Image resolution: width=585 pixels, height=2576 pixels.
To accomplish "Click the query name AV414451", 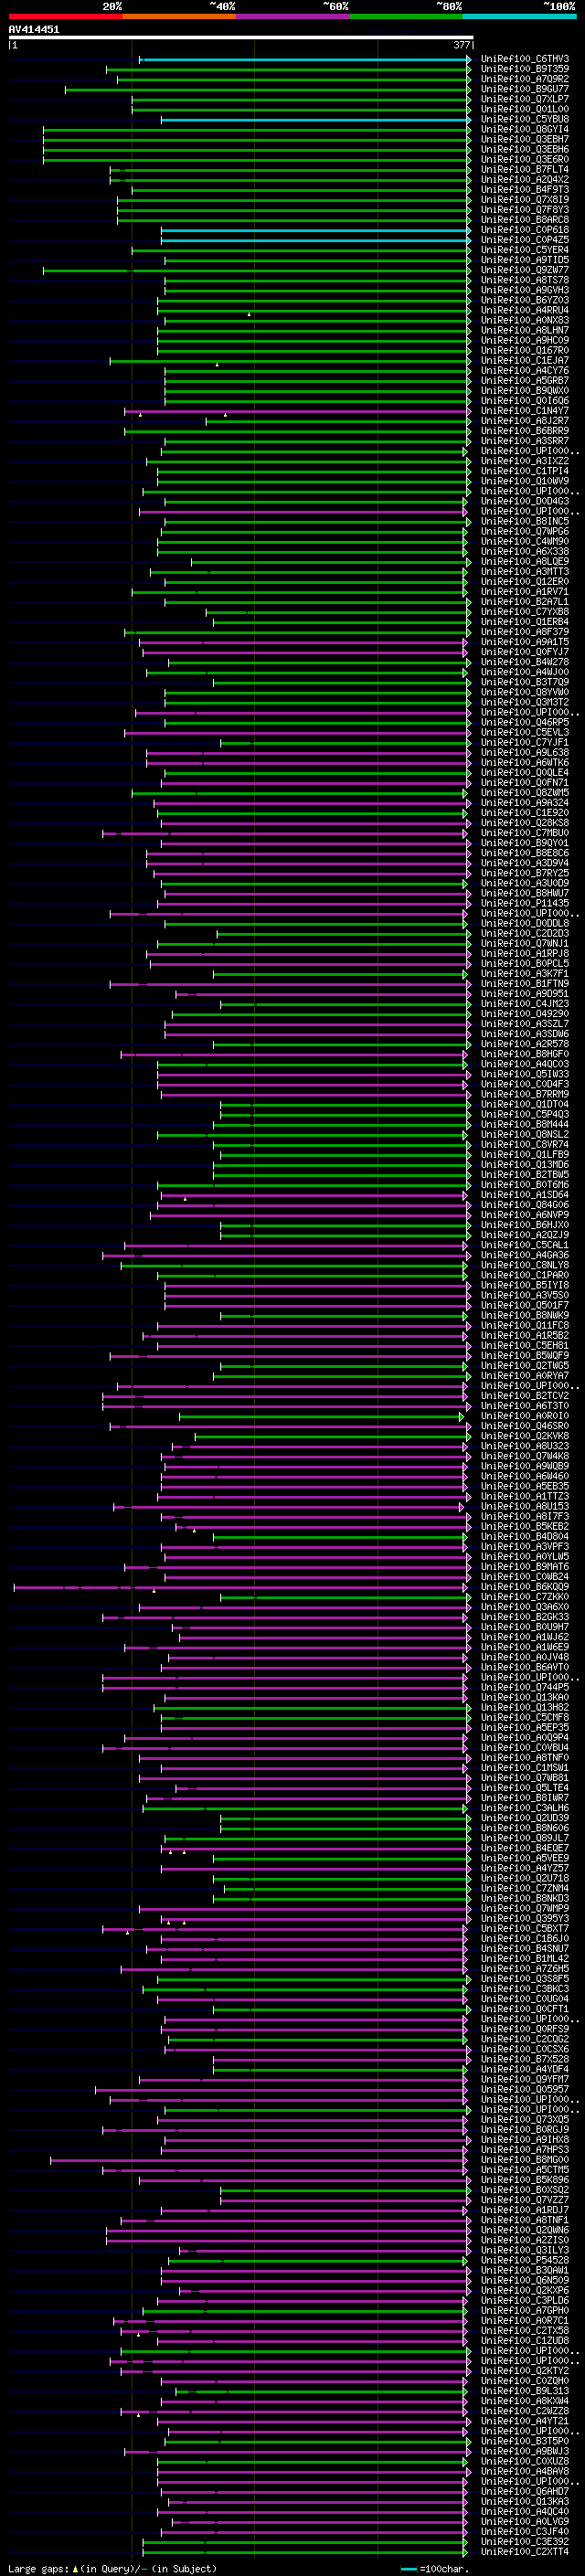I will tap(34, 30).
